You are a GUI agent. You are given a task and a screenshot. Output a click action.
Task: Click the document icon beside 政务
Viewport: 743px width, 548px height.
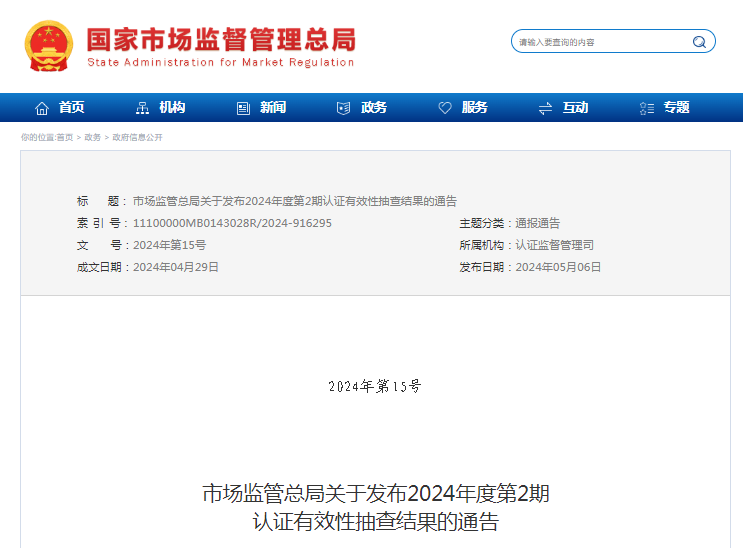coord(344,108)
